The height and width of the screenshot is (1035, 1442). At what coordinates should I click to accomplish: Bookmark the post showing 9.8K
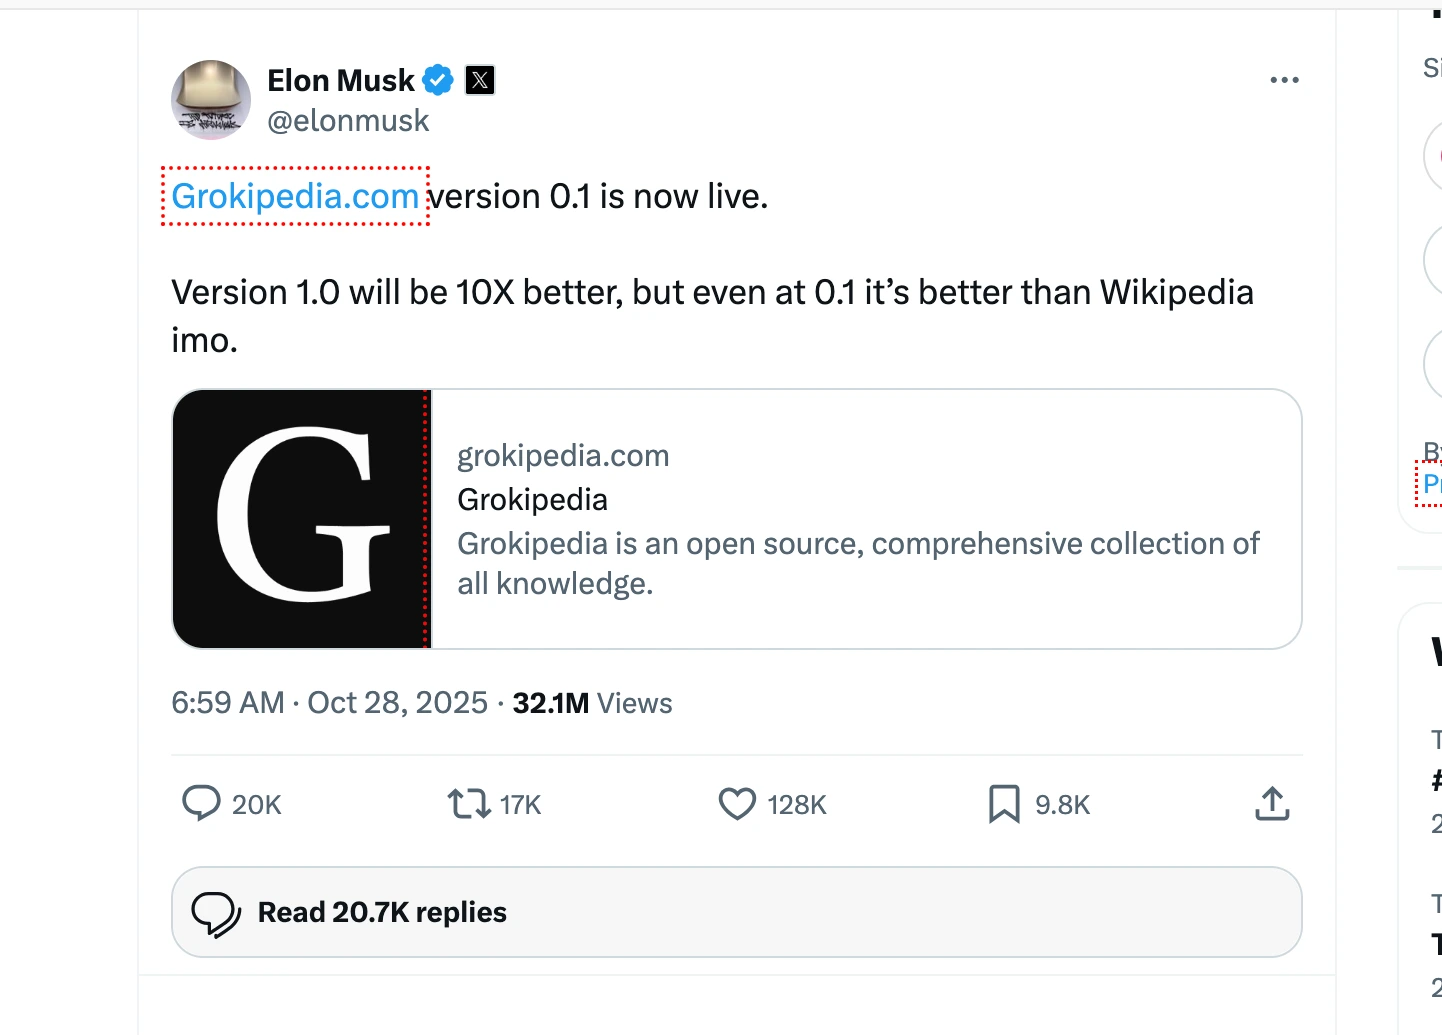pyautogui.click(x=1003, y=803)
